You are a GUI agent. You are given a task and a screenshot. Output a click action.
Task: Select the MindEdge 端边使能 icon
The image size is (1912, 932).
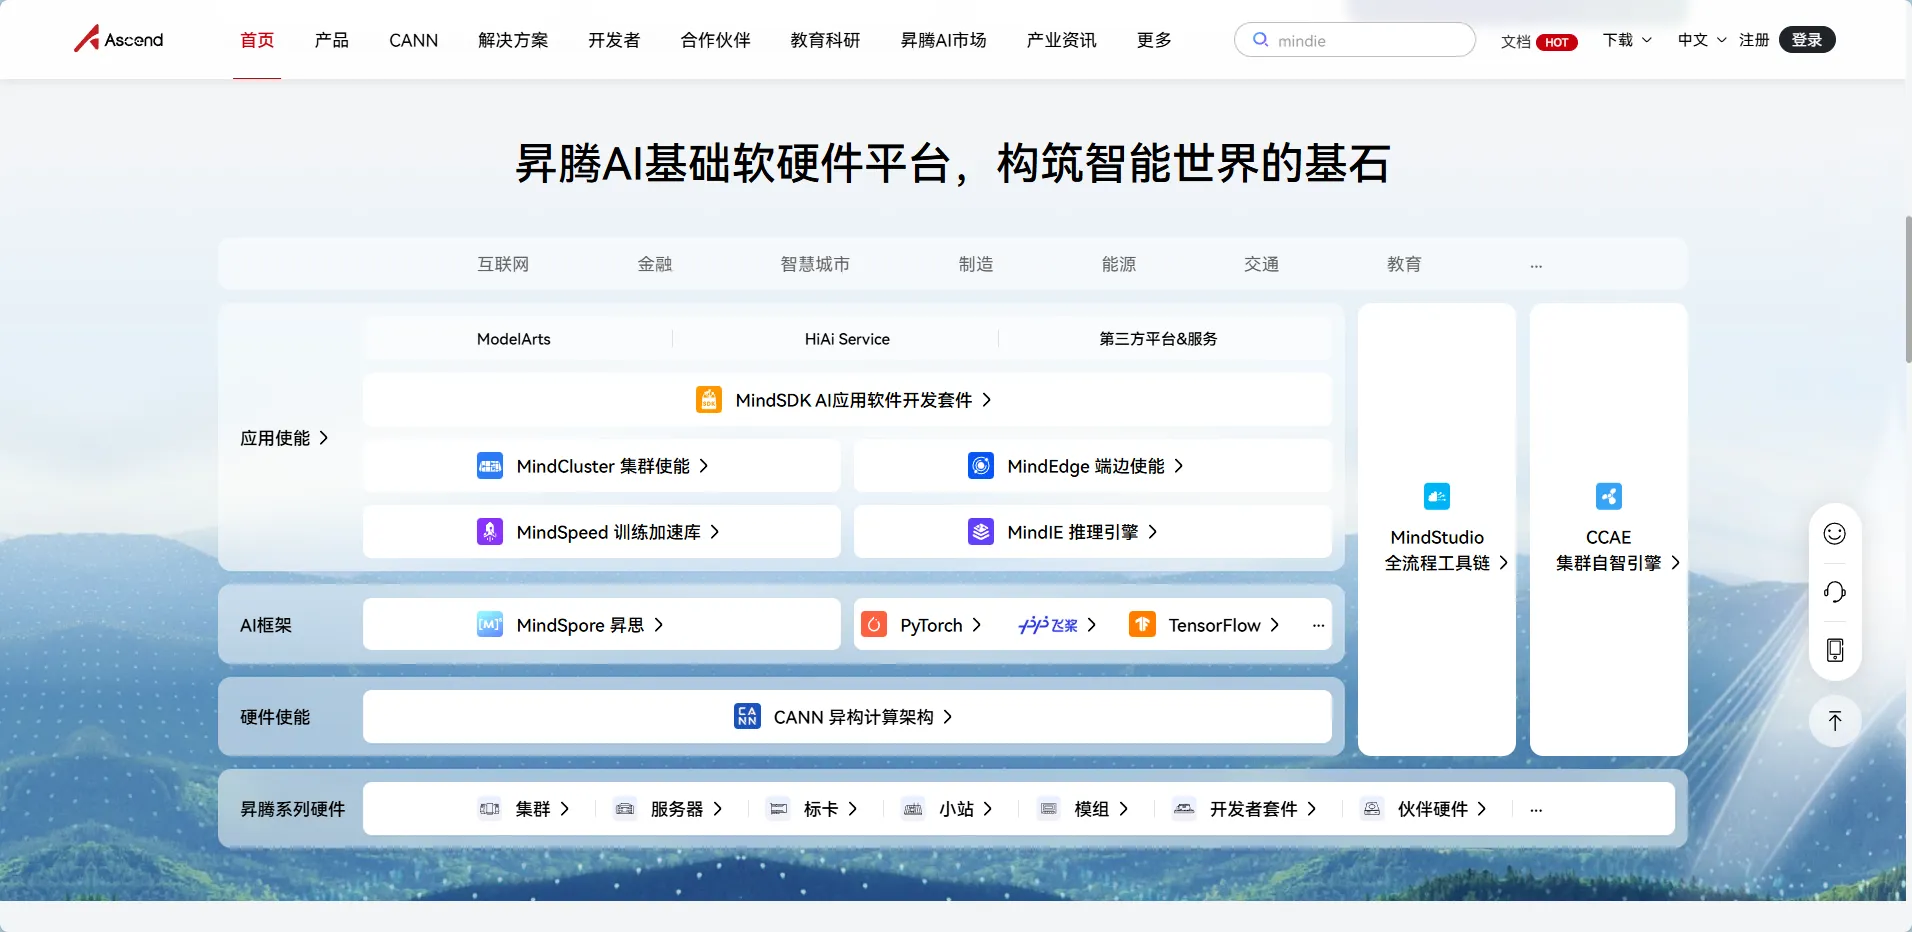click(980, 465)
